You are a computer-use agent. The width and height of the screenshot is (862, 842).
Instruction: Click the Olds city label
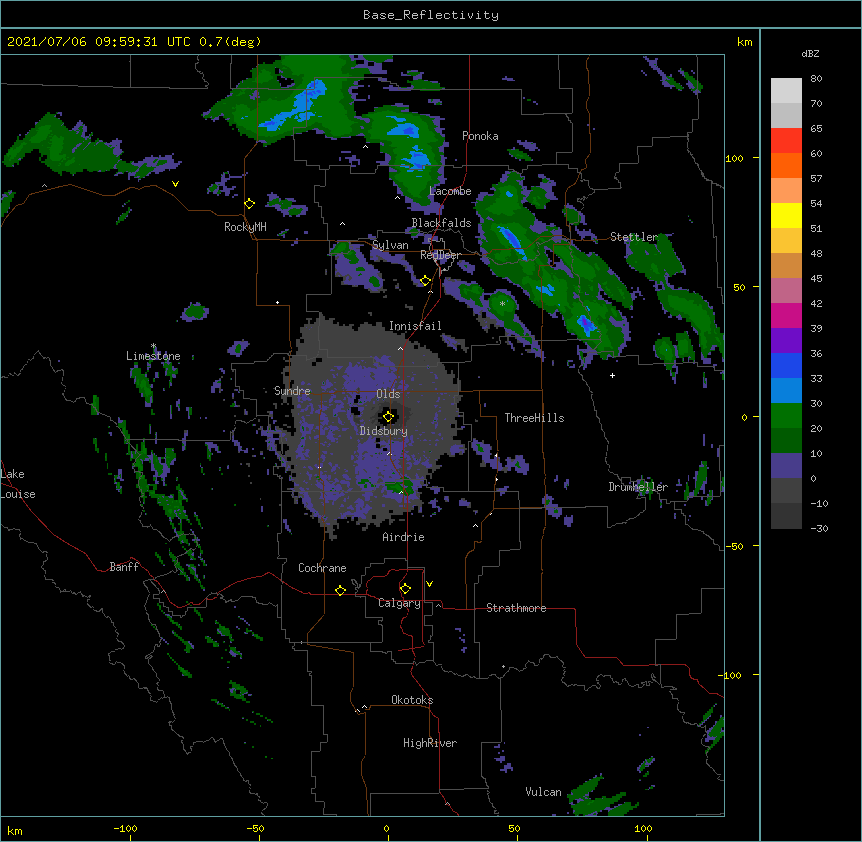pyautogui.click(x=388, y=394)
